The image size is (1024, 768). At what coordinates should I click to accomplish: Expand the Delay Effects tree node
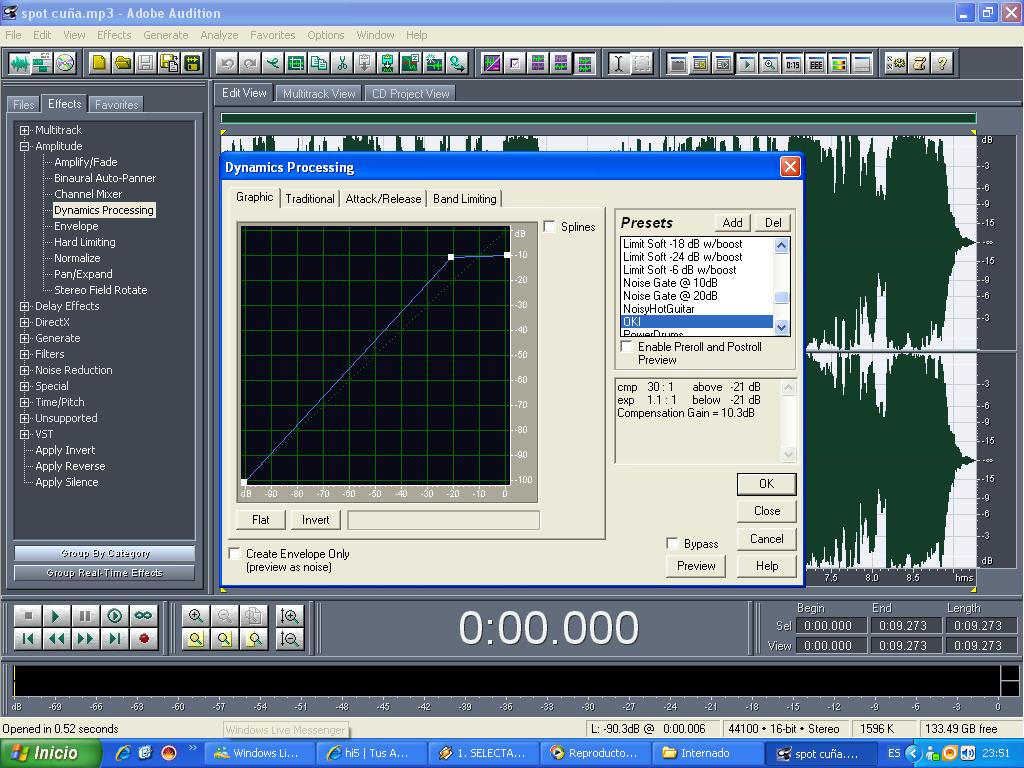pyautogui.click(x=25, y=306)
